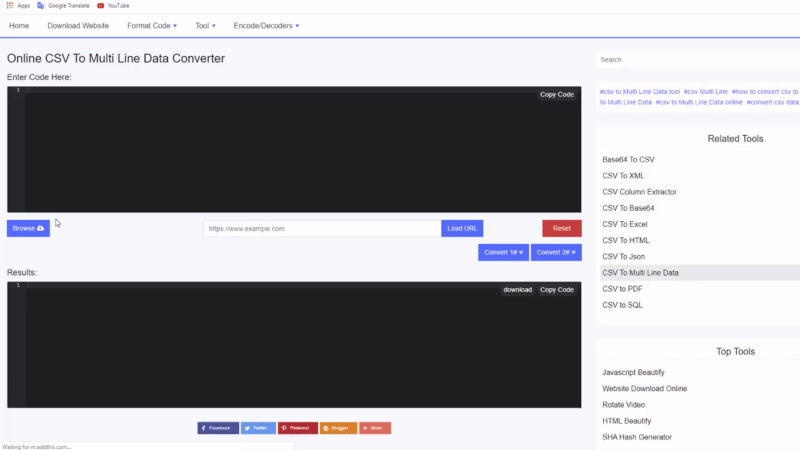Open the Apps bookmark icon
The width and height of the screenshot is (800, 450).
click(x=9, y=5)
